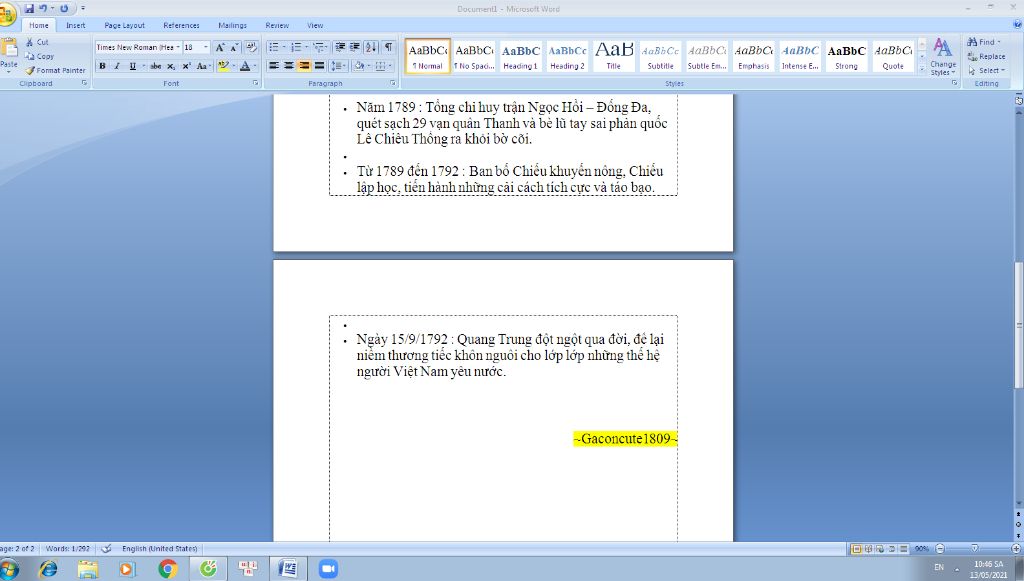Screen dimensions: 1024x581
Task: Redo the last action
Action: coord(64,8)
